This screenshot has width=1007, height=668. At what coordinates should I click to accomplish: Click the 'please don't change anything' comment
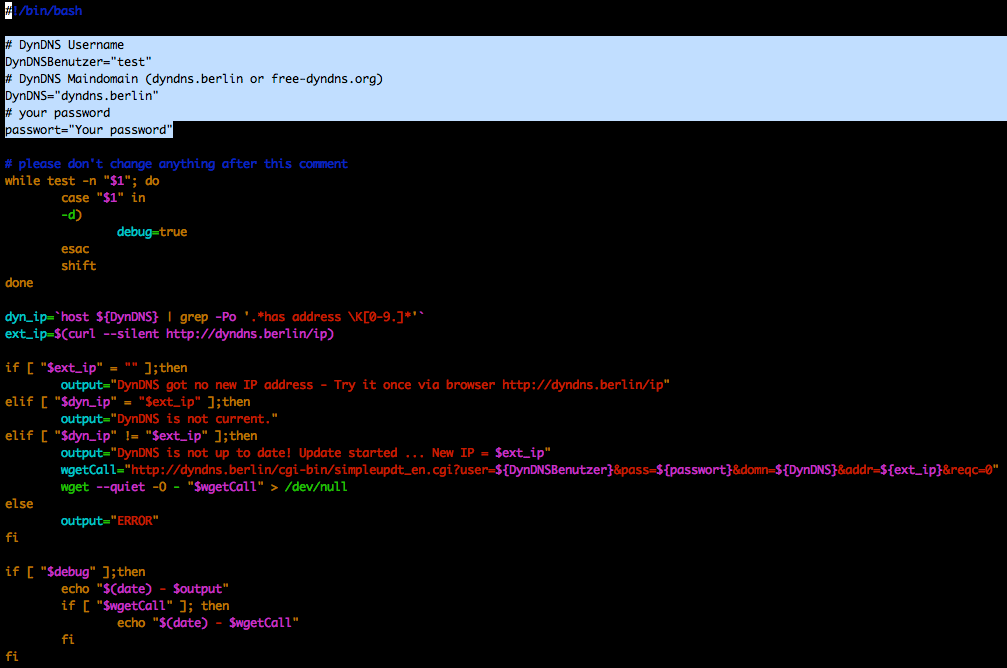click(177, 164)
